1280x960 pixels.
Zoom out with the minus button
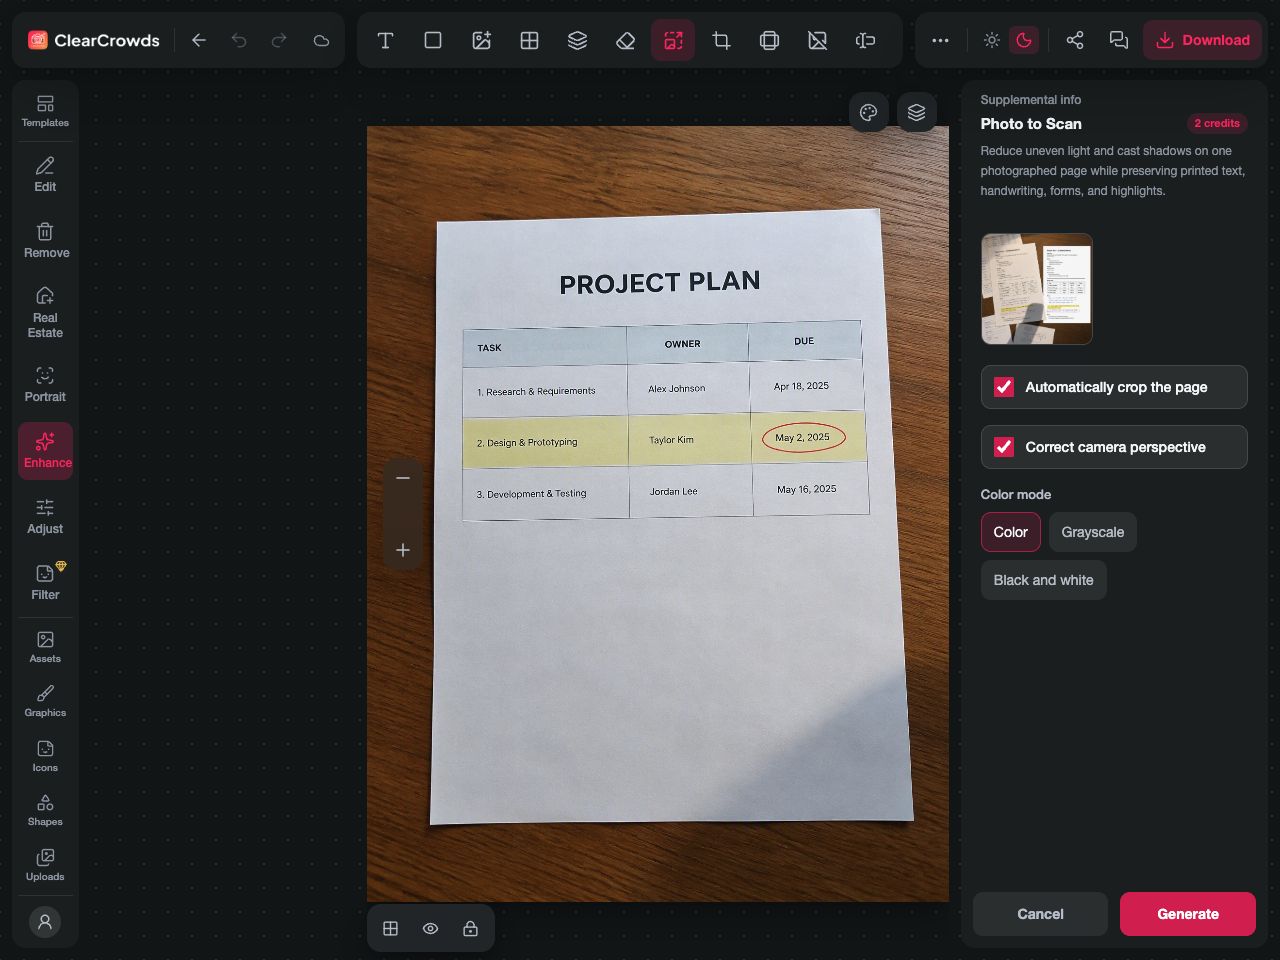pyautogui.click(x=403, y=478)
